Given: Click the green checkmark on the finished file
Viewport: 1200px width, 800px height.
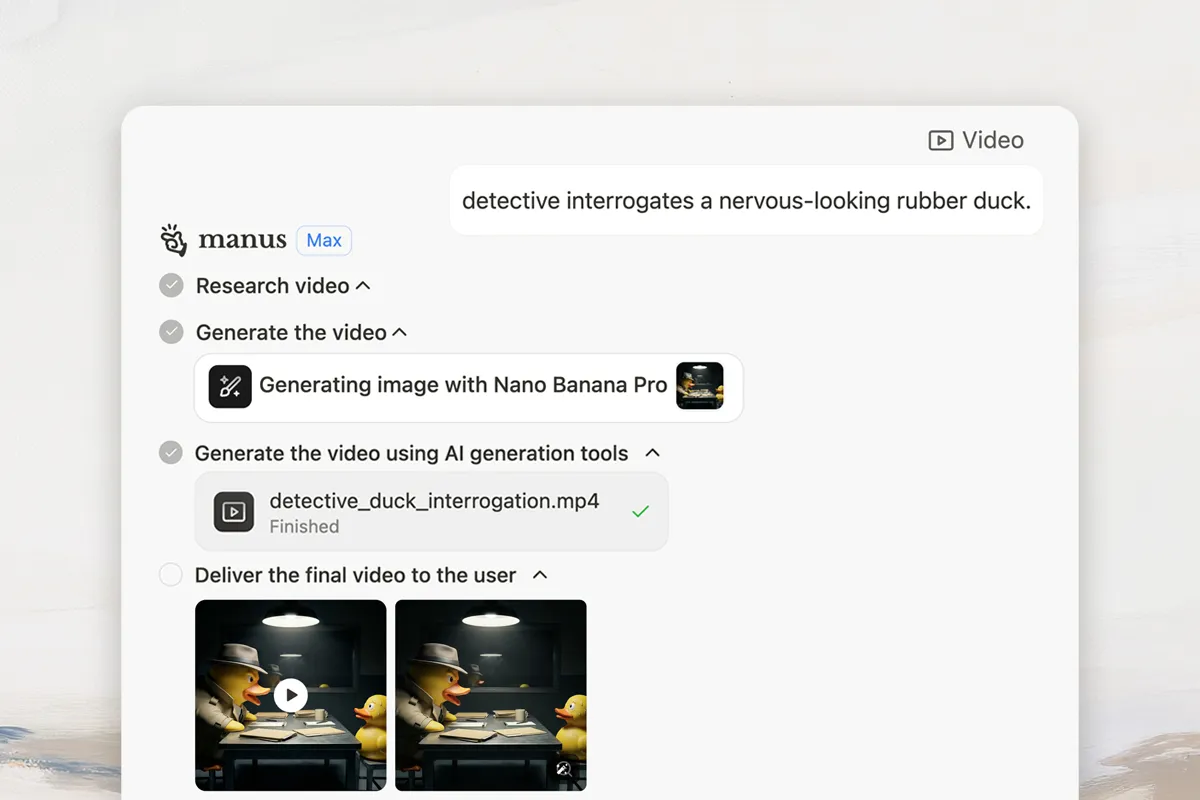Looking at the screenshot, I should [x=641, y=511].
